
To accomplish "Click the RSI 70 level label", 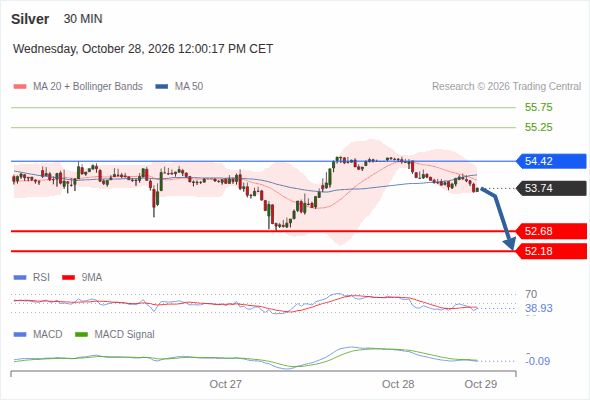I will click(x=531, y=294).
